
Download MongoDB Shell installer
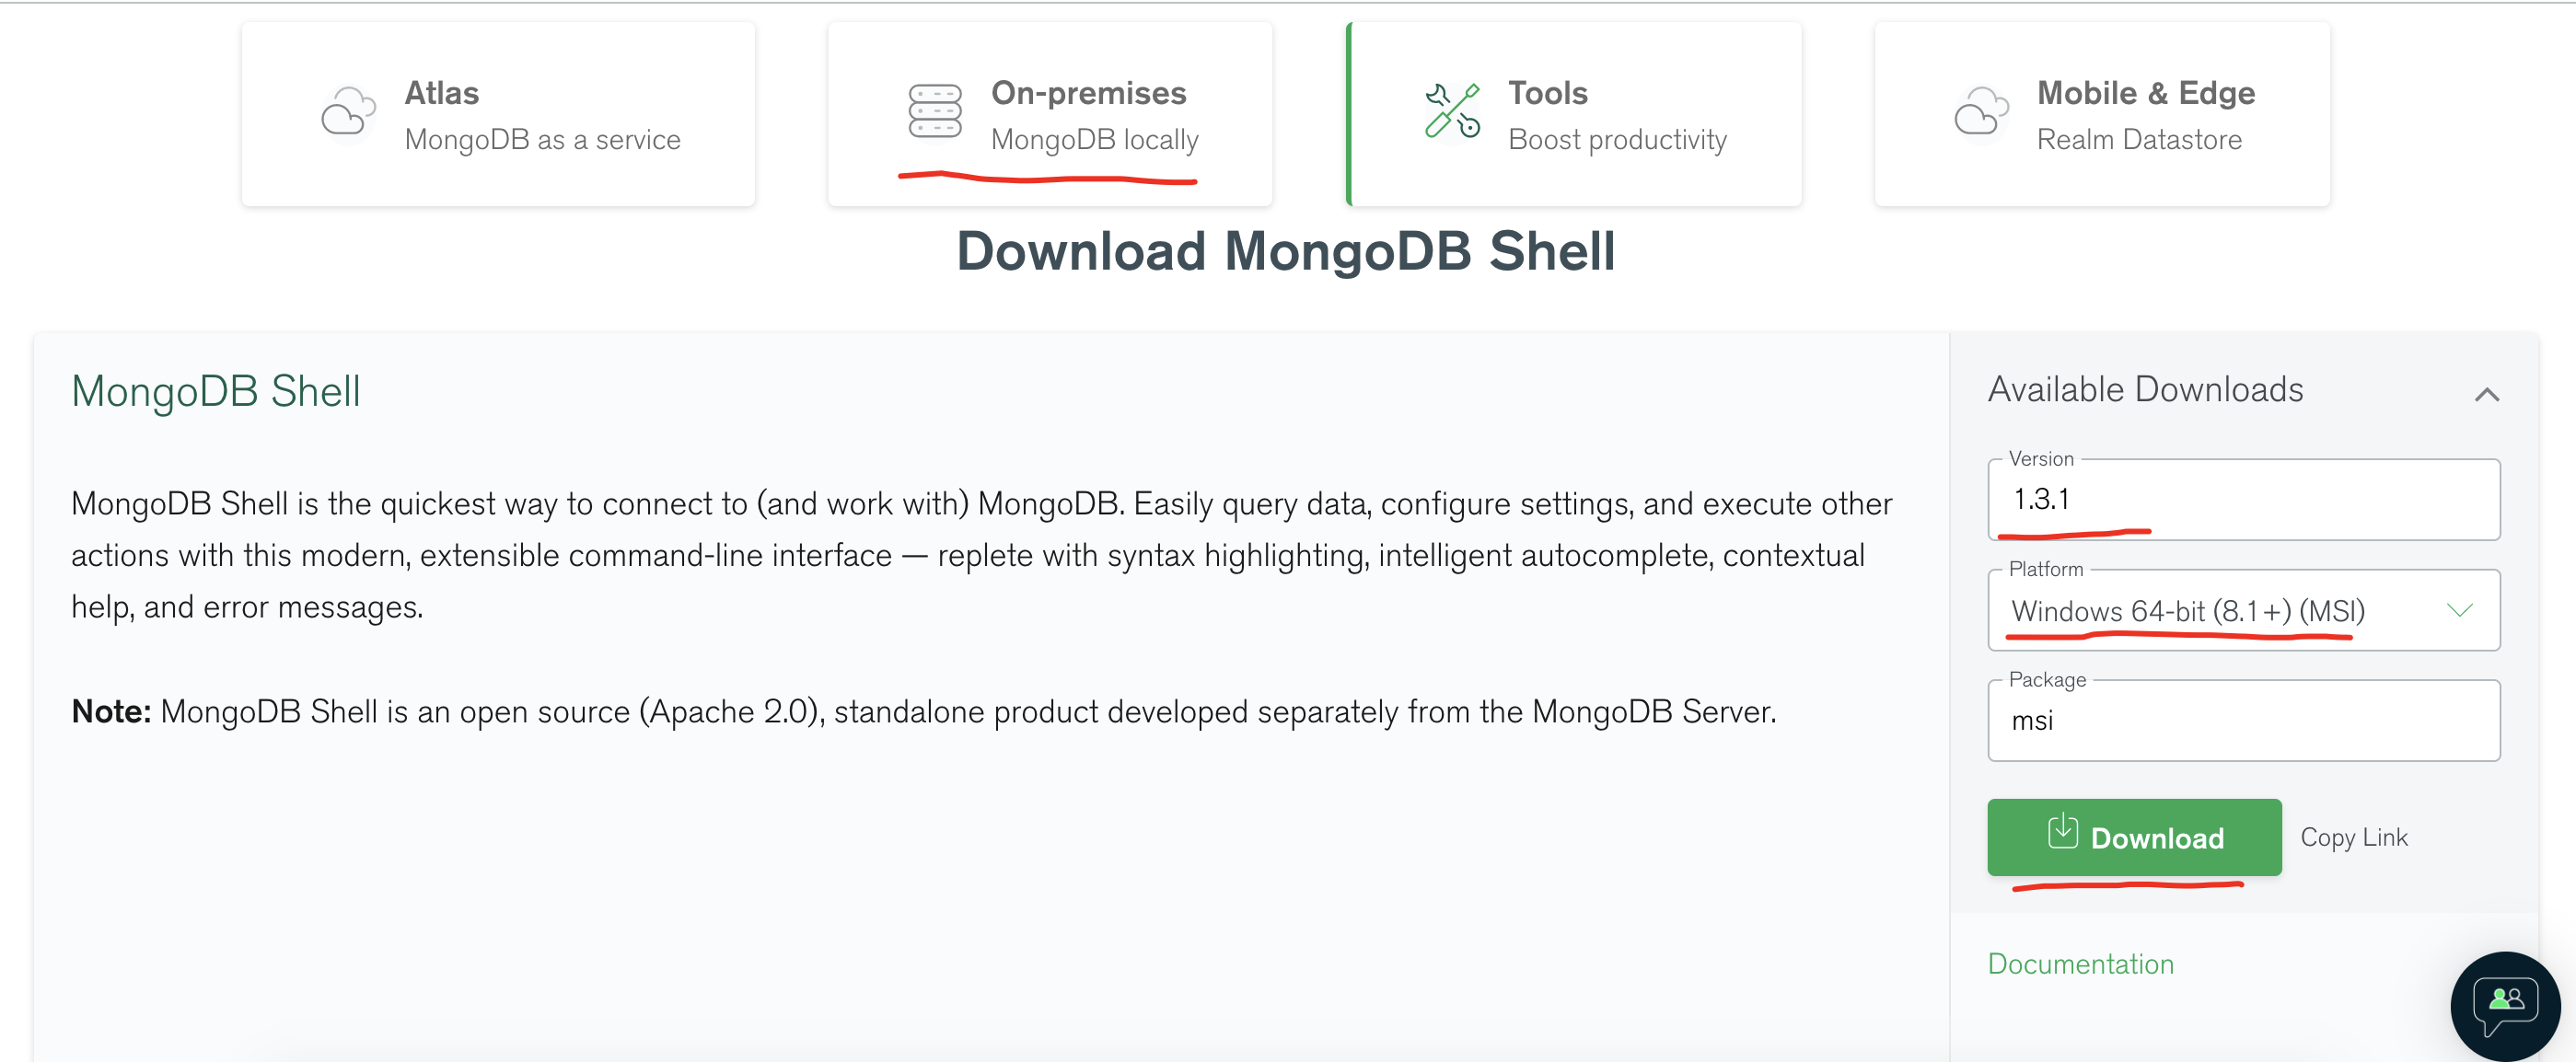point(2134,838)
